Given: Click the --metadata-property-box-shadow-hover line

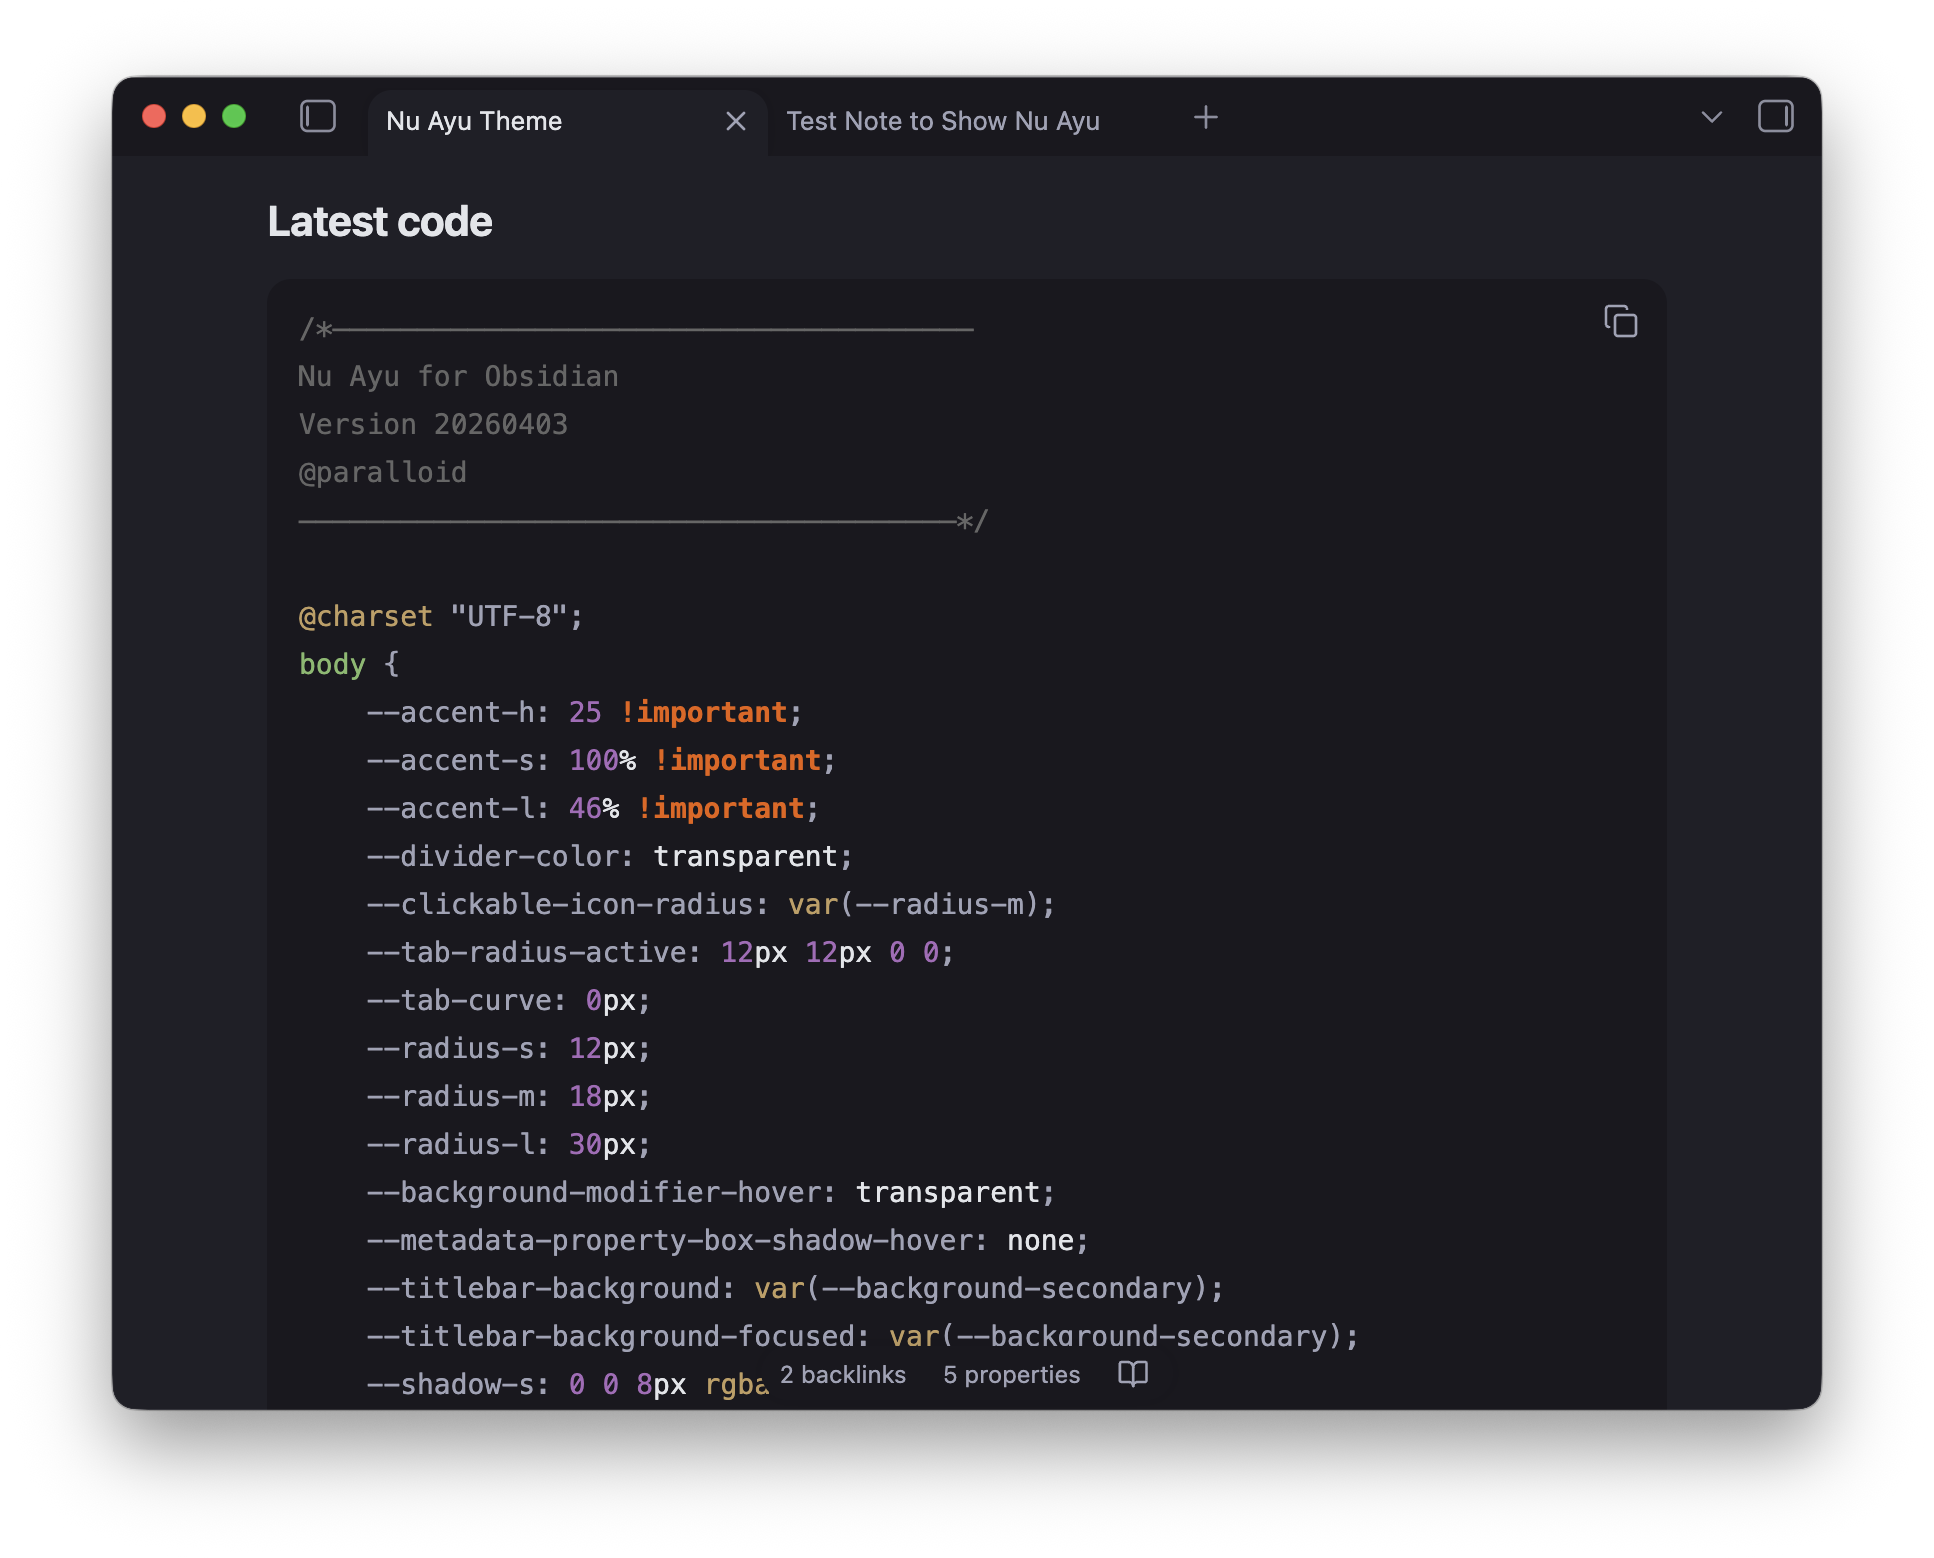Looking at the screenshot, I should [728, 1240].
